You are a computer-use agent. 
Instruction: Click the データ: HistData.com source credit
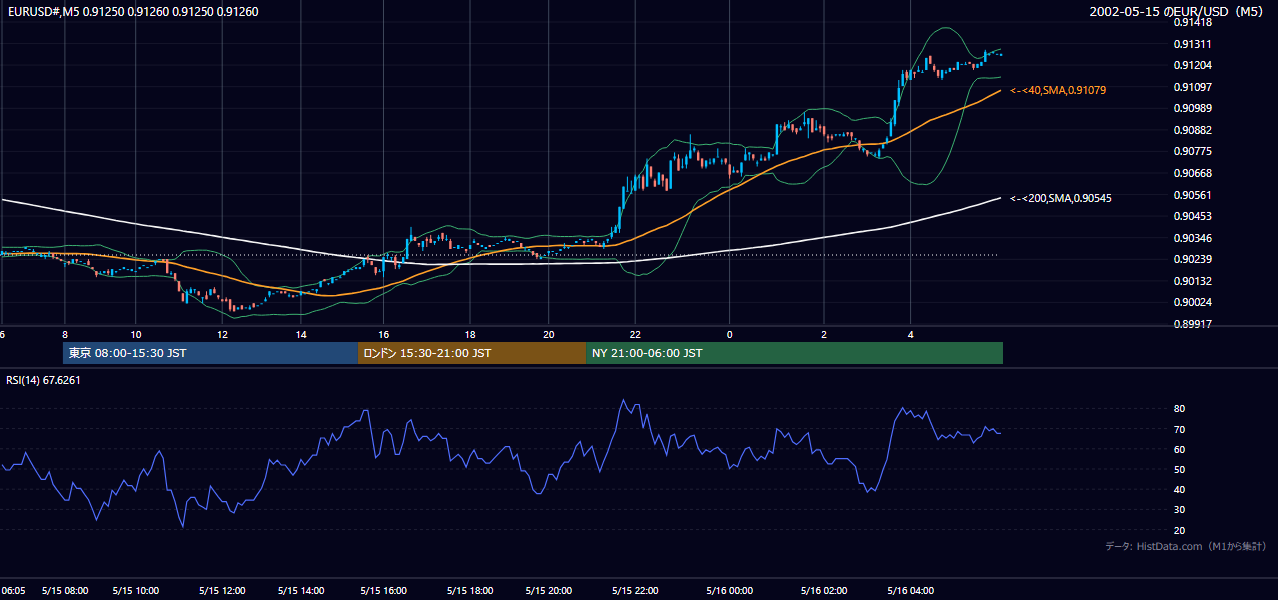tap(1186, 547)
